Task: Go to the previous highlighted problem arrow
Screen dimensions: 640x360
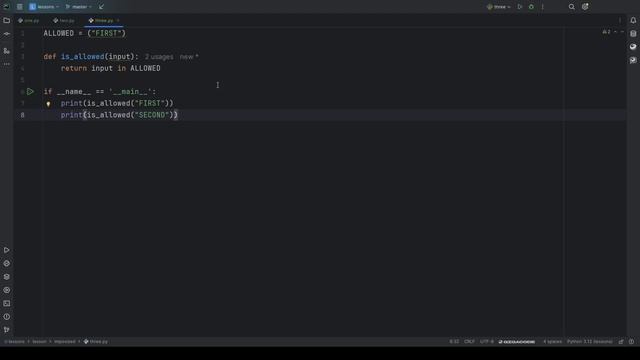Action: pyautogui.click(x=615, y=32)
